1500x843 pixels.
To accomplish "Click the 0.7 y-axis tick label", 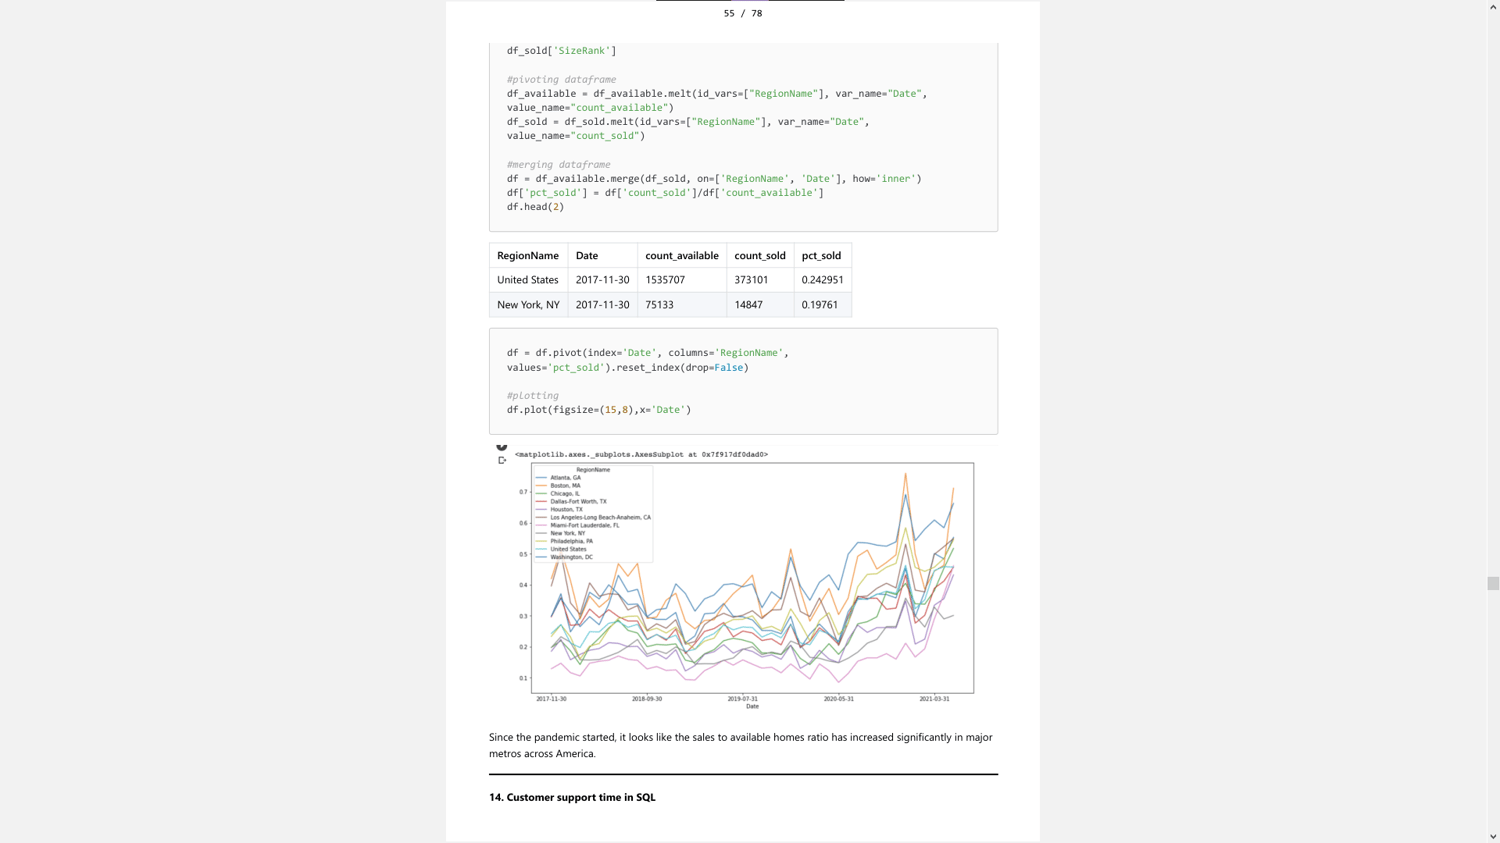I will coord(523,492).
